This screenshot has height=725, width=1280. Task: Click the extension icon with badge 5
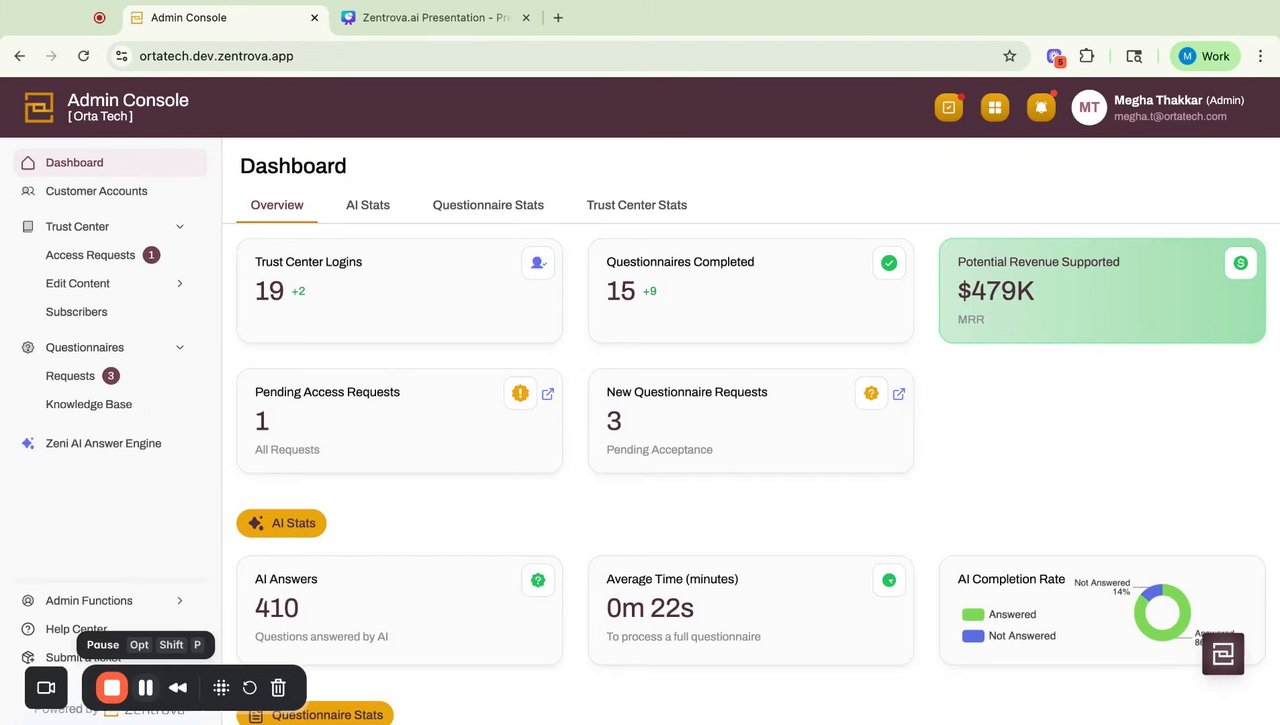pyautogui.click(x=1055, y=57)
